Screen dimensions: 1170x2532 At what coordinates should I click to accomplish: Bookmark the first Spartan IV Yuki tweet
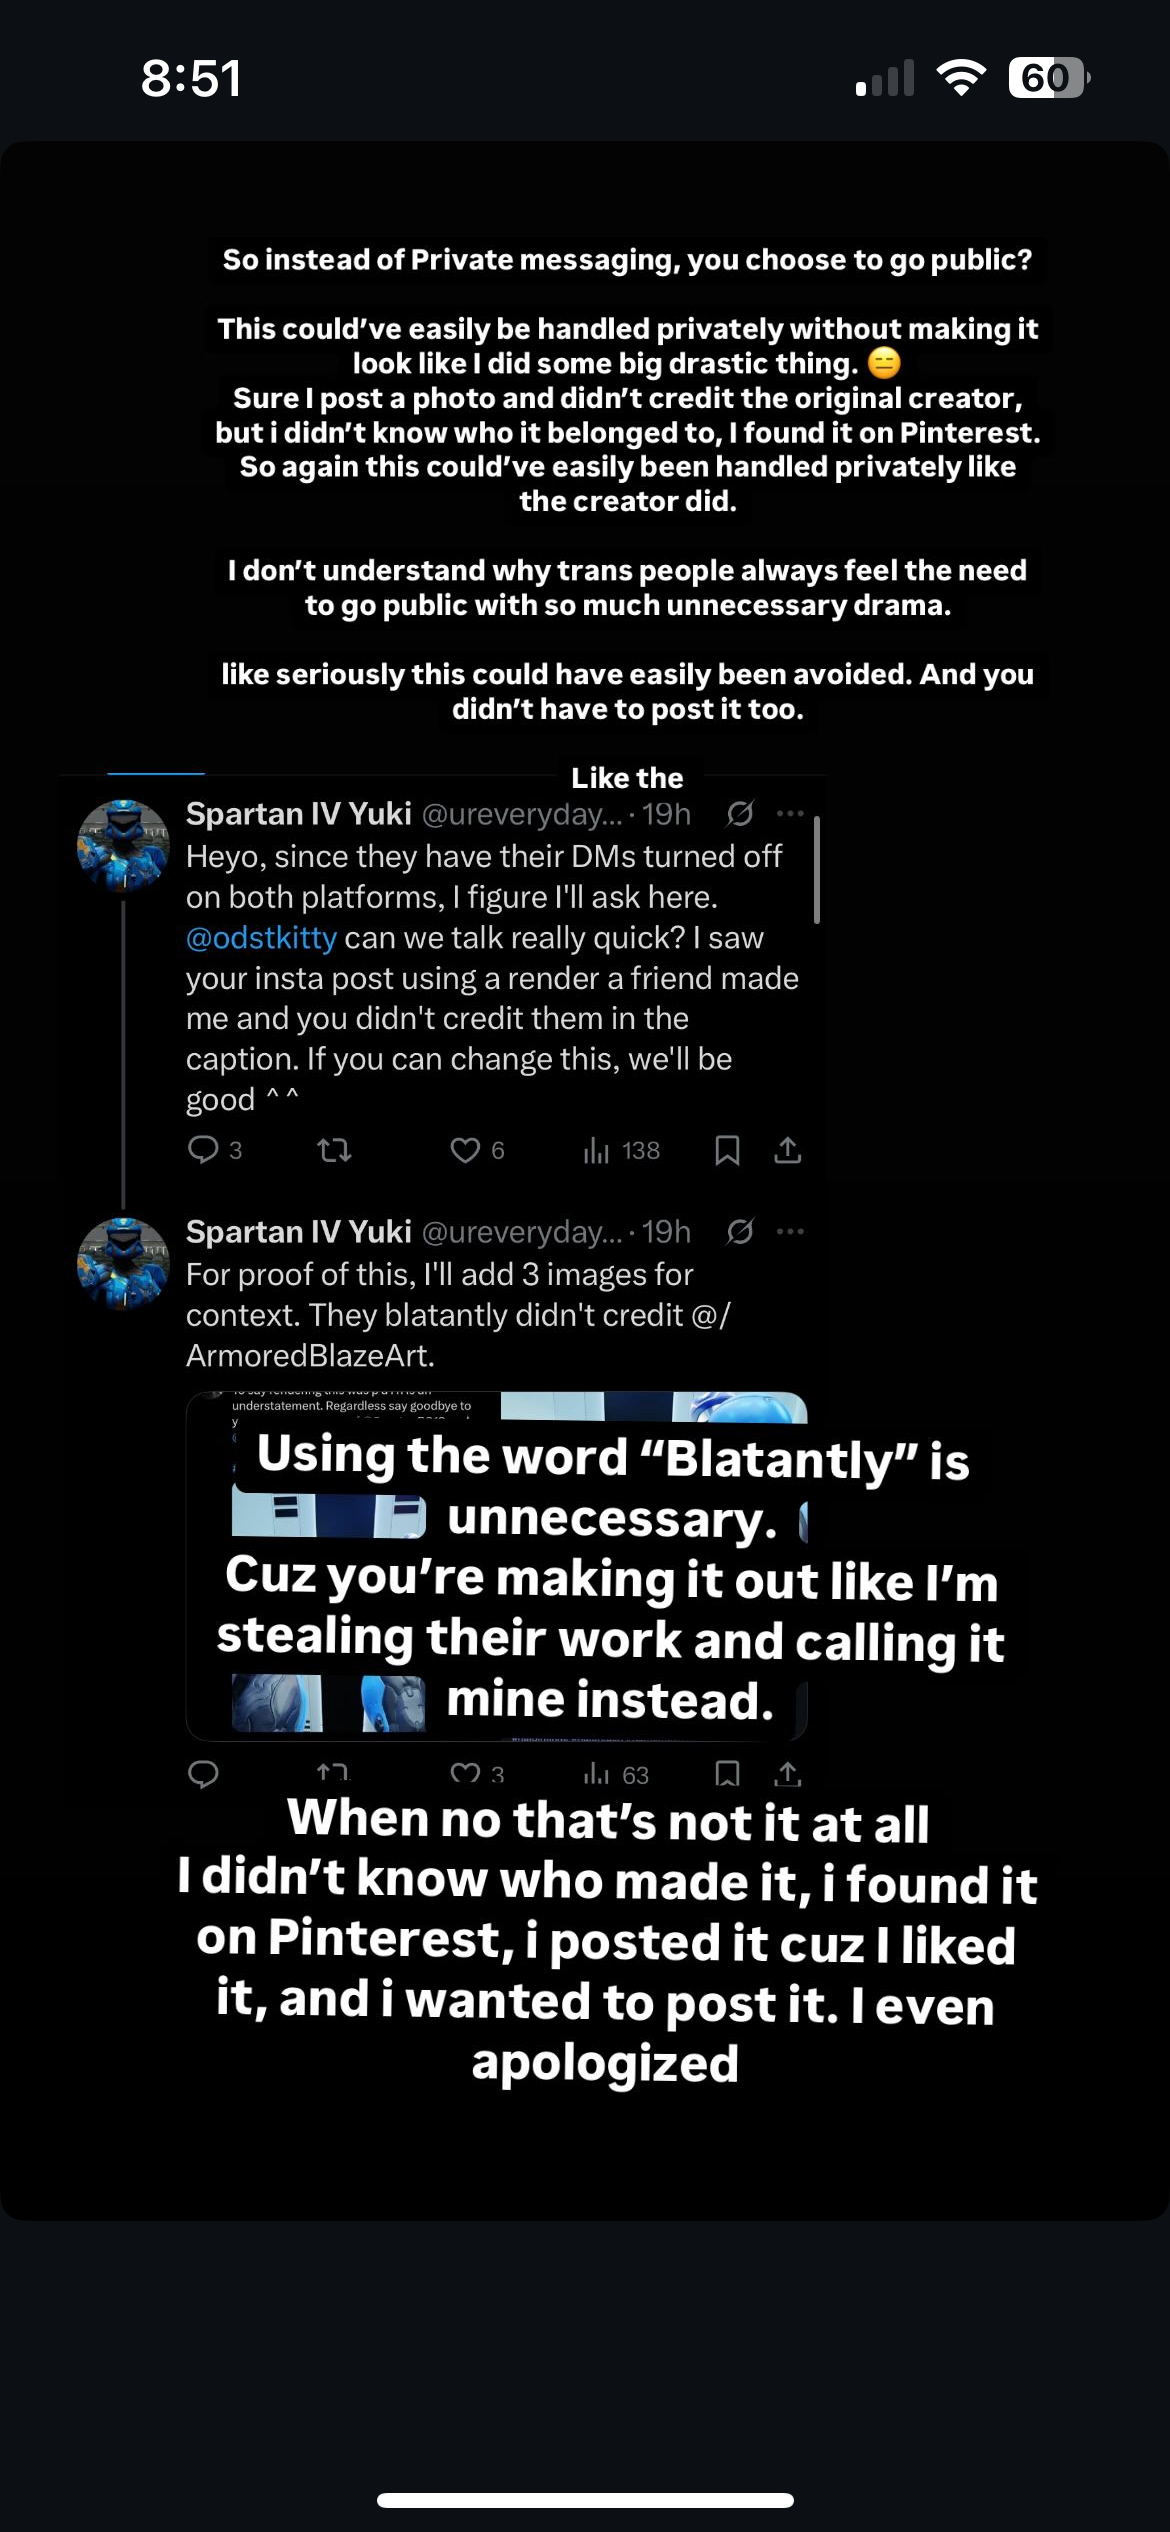(727, 1150)
